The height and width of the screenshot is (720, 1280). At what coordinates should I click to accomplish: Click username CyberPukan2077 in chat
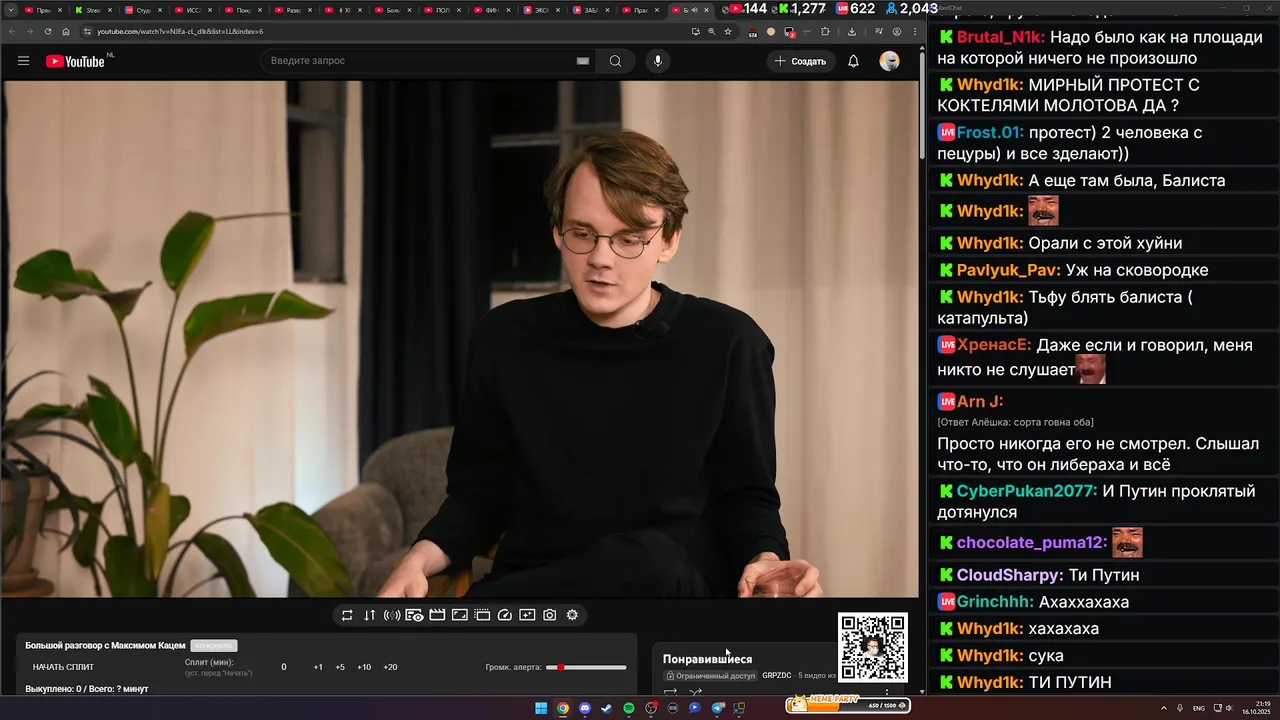click(1027, 491)
